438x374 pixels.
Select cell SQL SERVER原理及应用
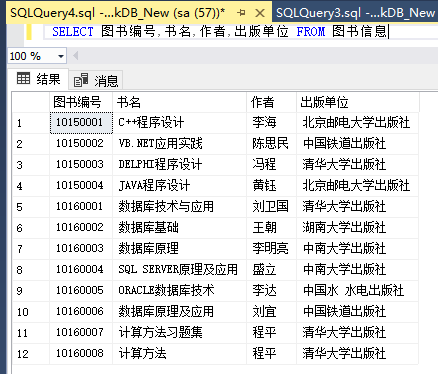(180, 270)
